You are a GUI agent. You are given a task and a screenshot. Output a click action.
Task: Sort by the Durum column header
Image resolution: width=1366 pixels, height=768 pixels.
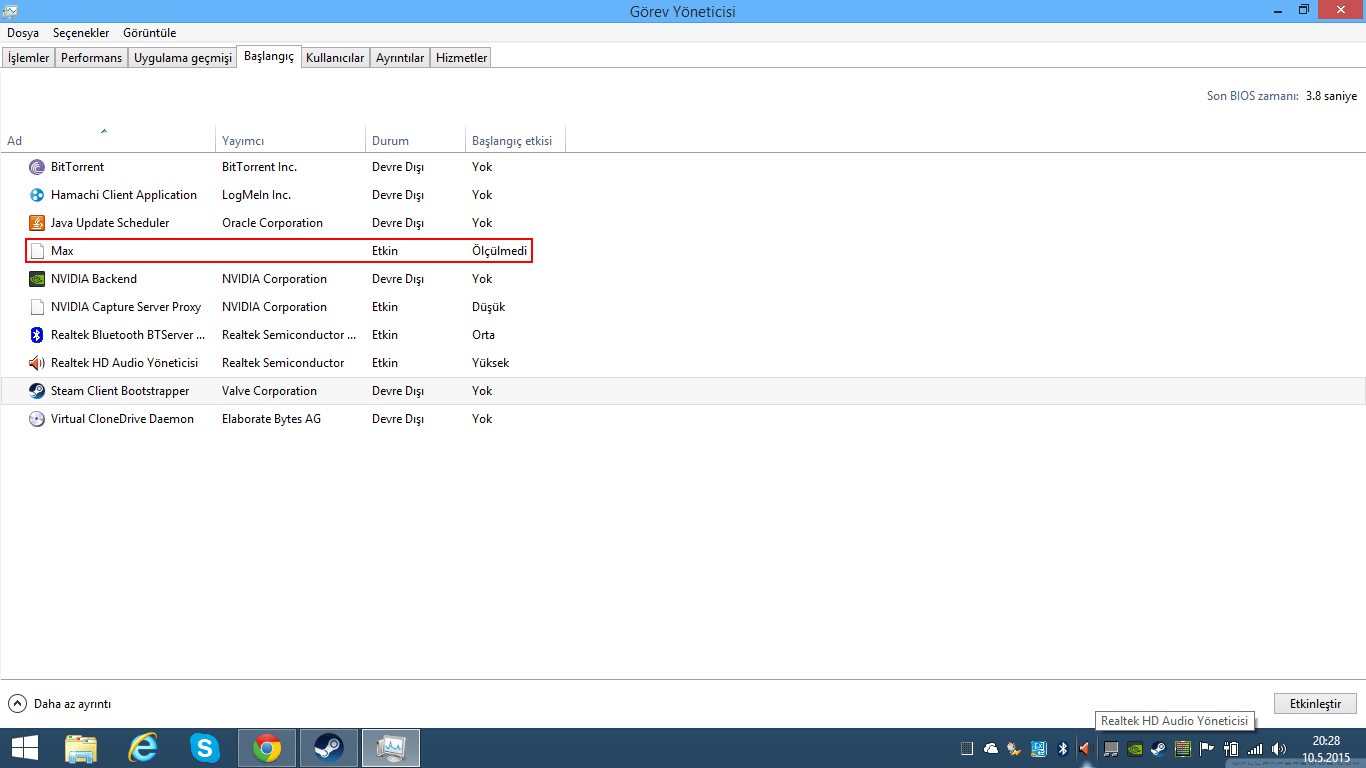(x=416, y=139)
